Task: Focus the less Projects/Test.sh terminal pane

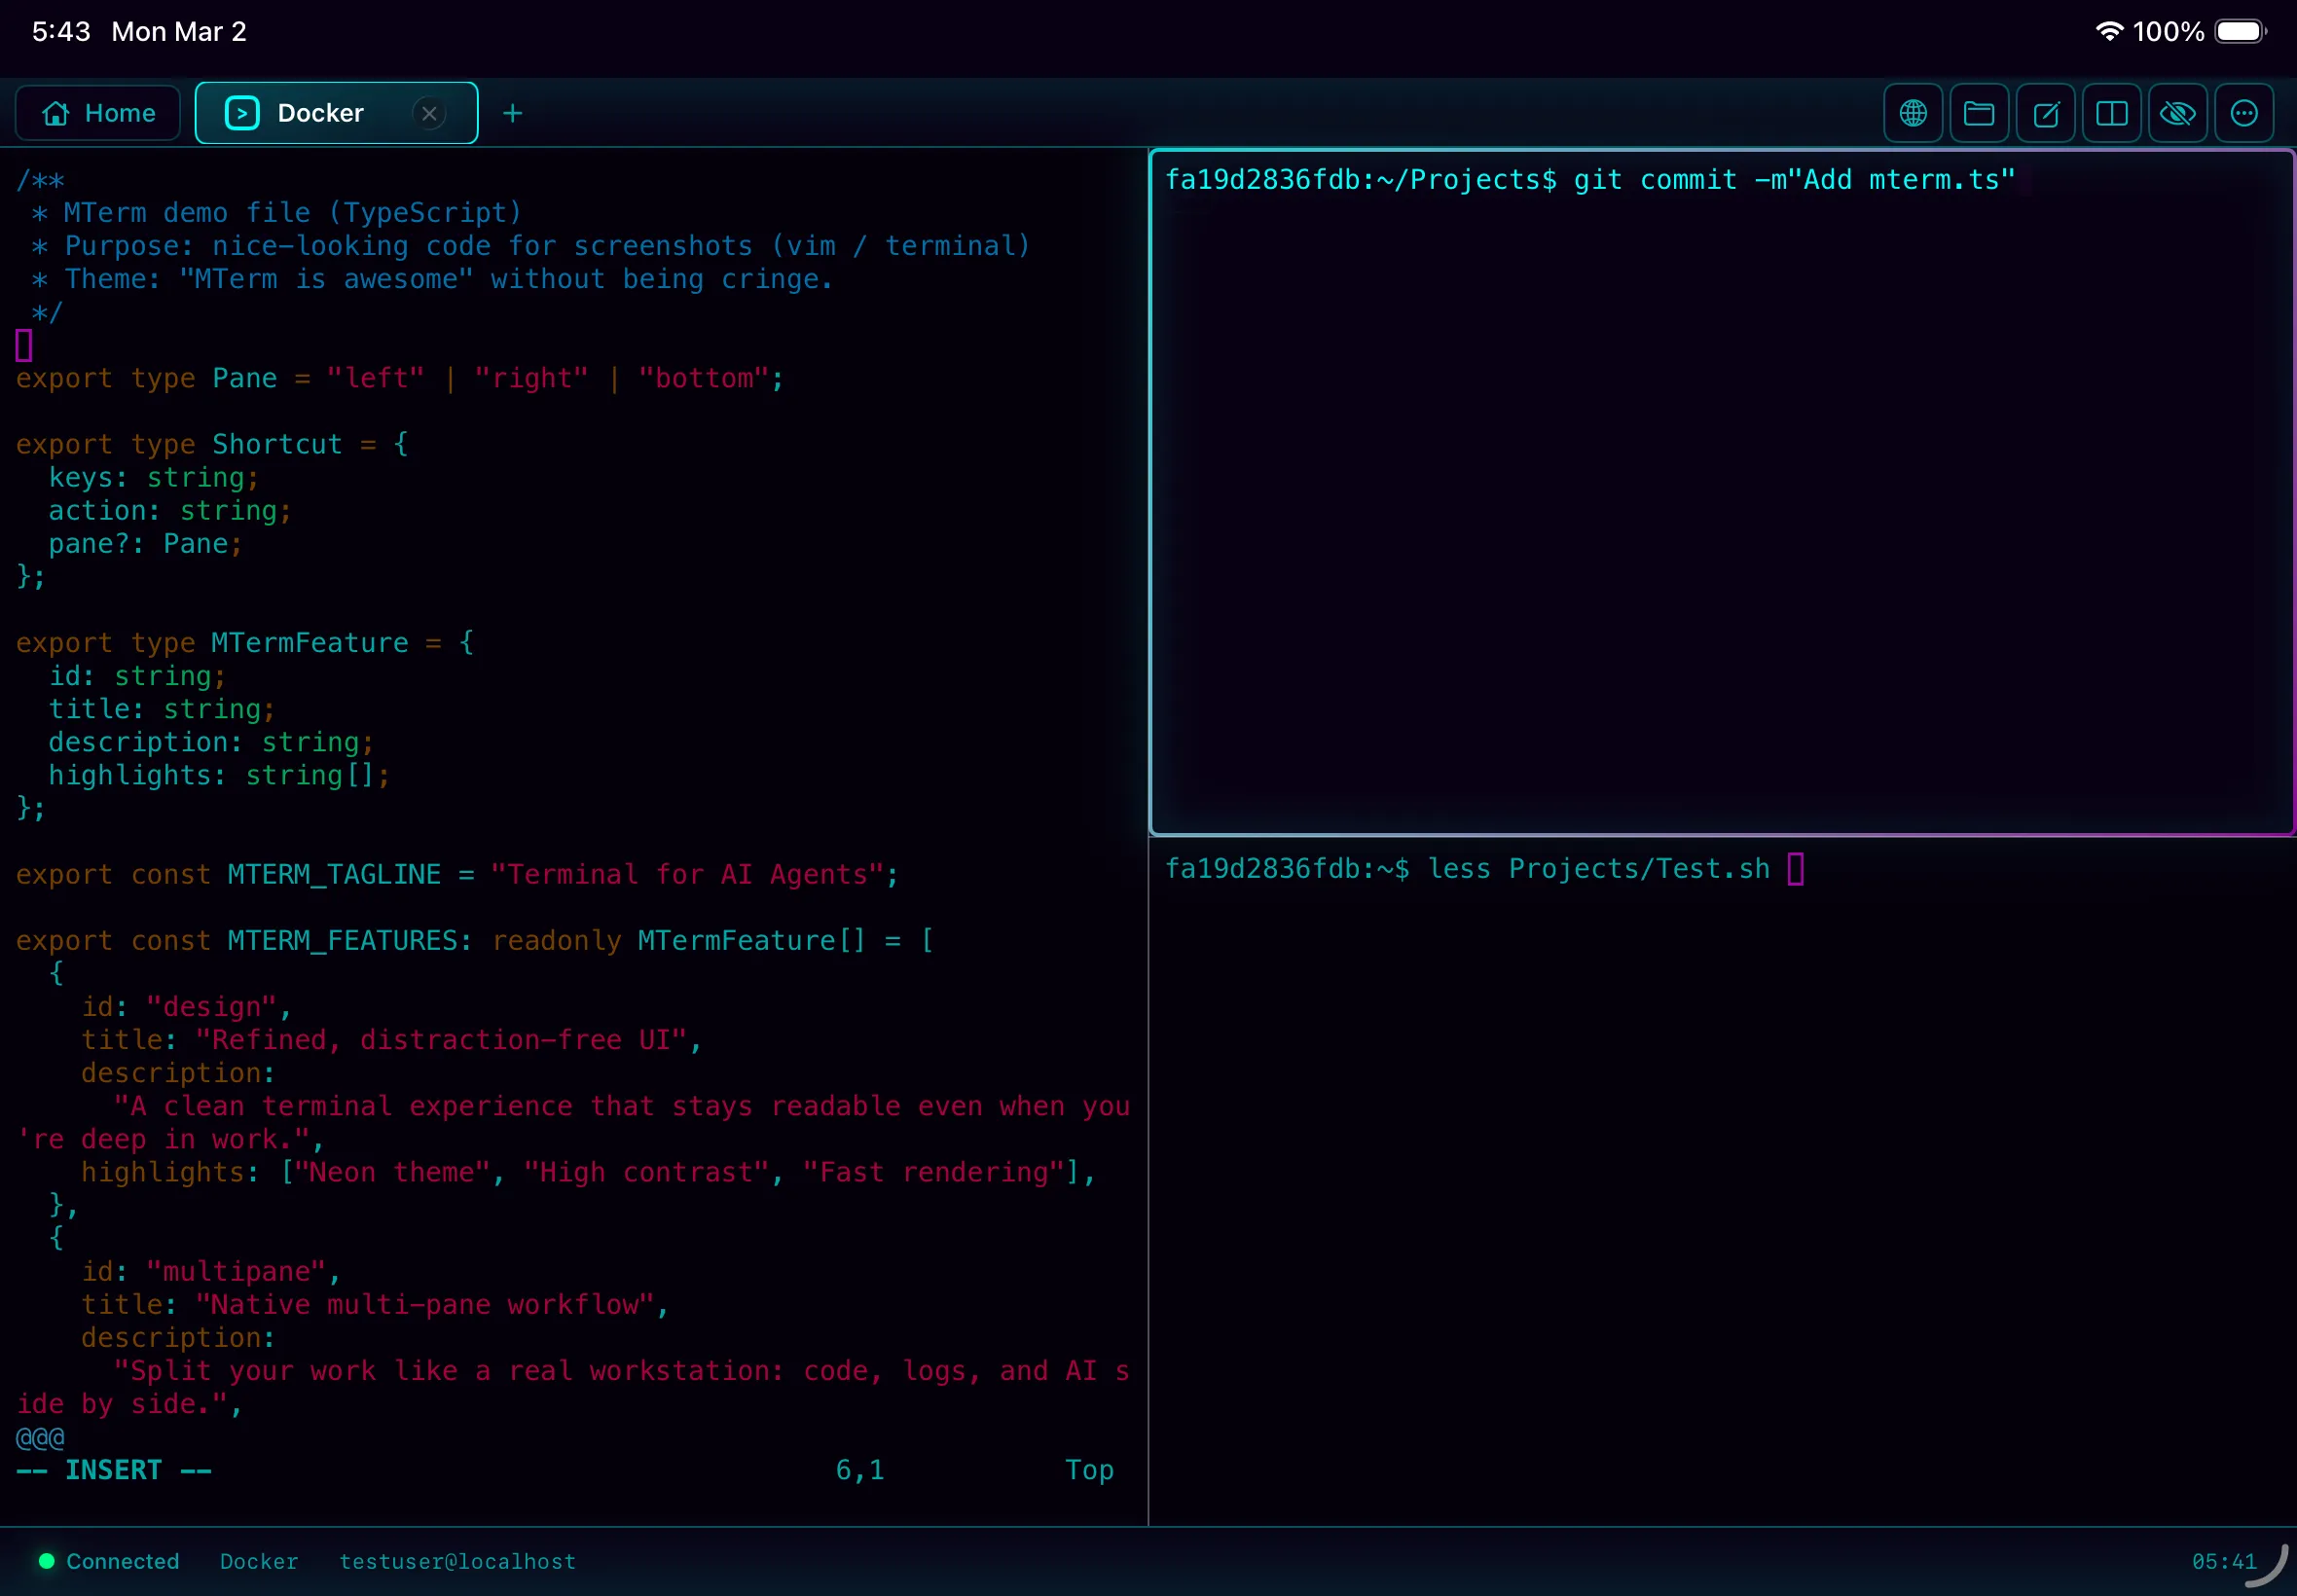Action: coord(1720,1180)
